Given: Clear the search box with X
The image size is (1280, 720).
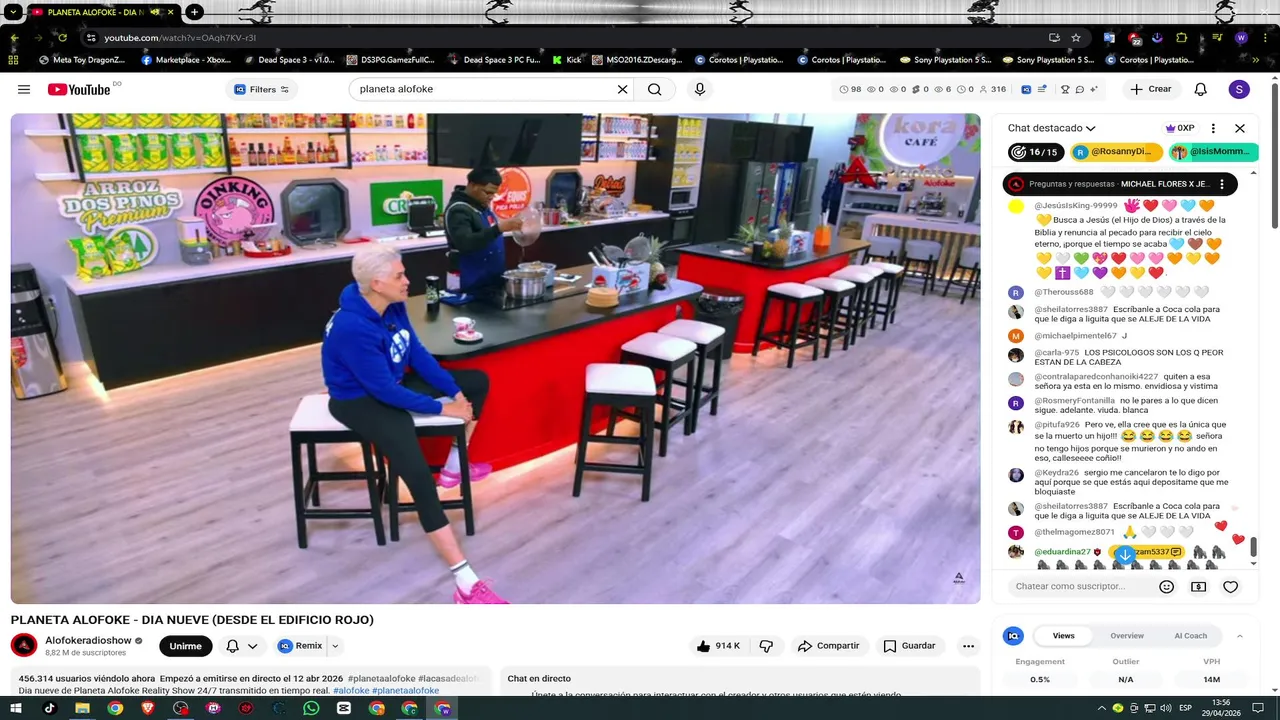Looking at the screenshot, I should [x=622, y=89].
